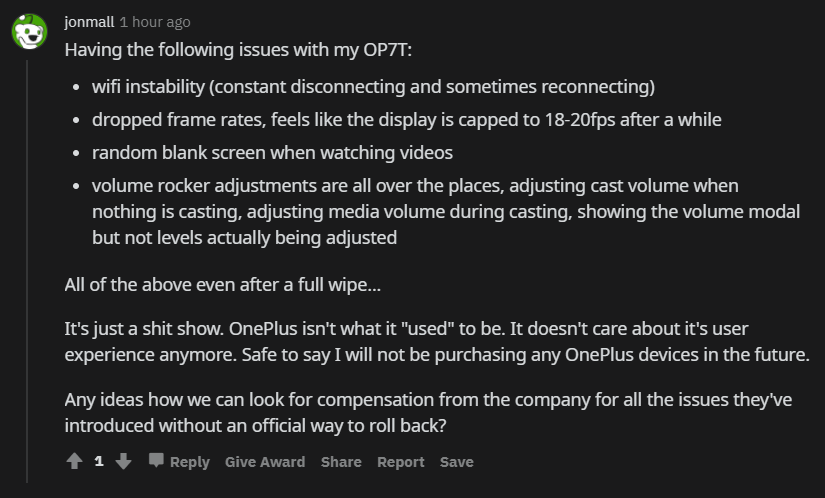Share this comment
Image resolution: width=825 pixels, height=498 pixels.
(x=341, y=462)
